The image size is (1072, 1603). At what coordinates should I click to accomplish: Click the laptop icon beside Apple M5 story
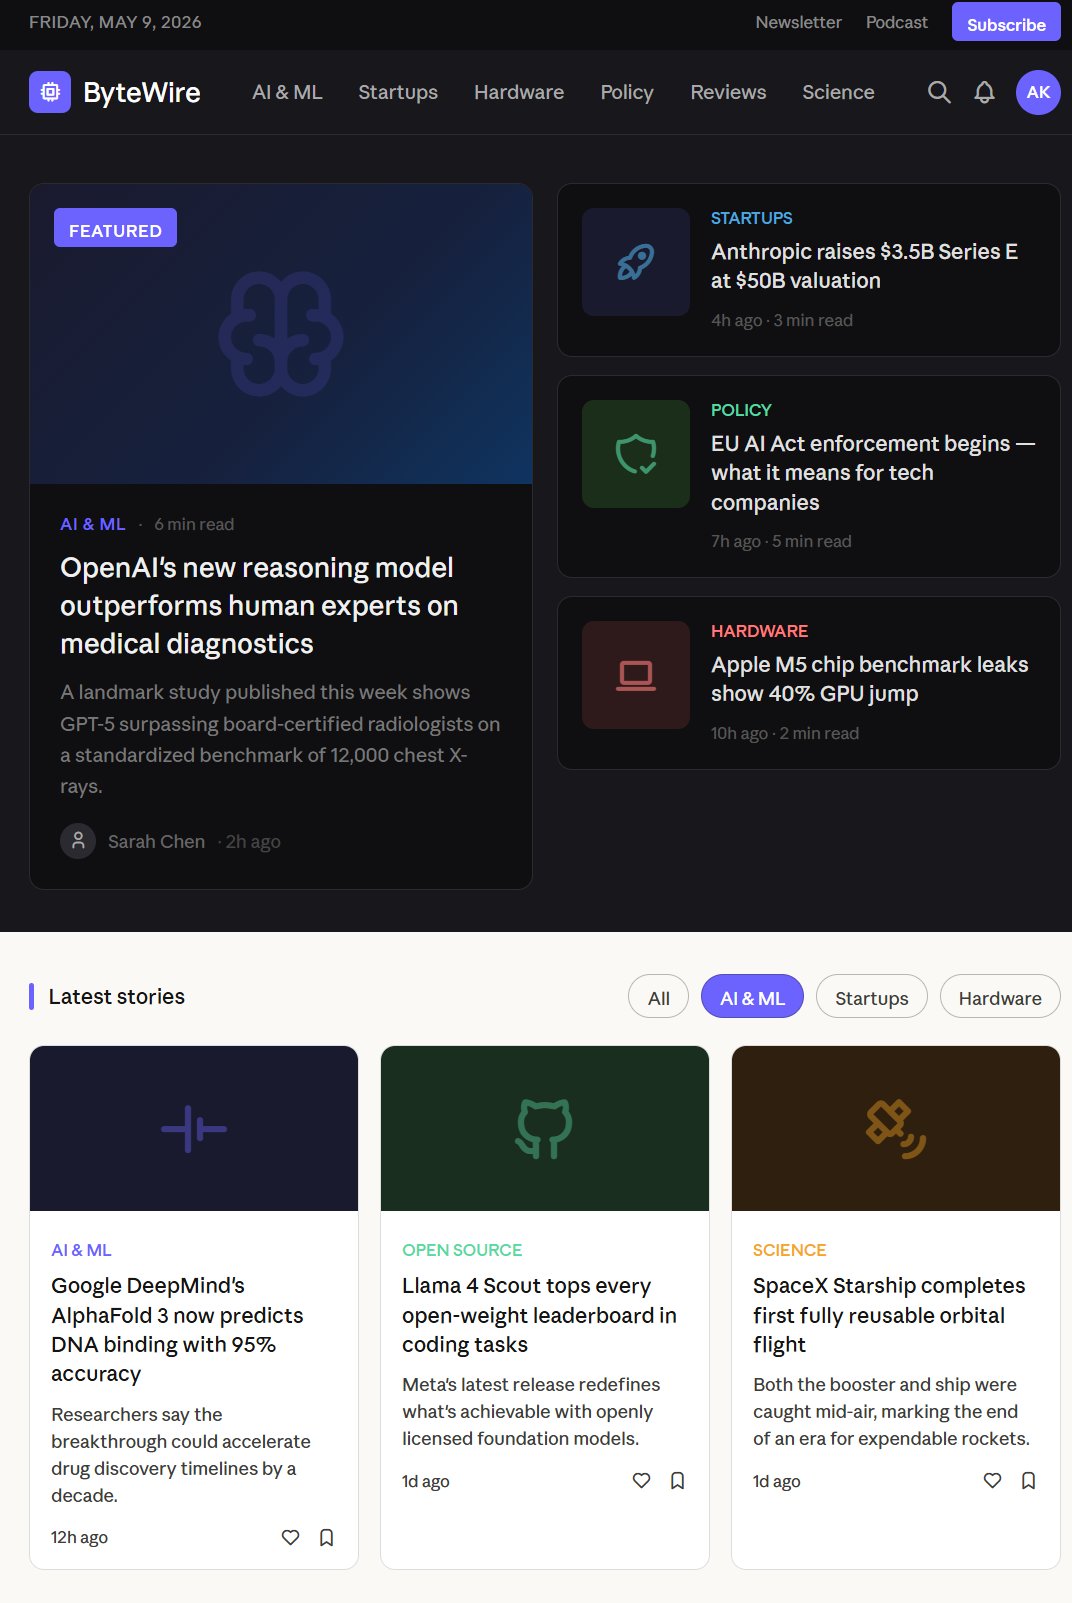[636, 675]
